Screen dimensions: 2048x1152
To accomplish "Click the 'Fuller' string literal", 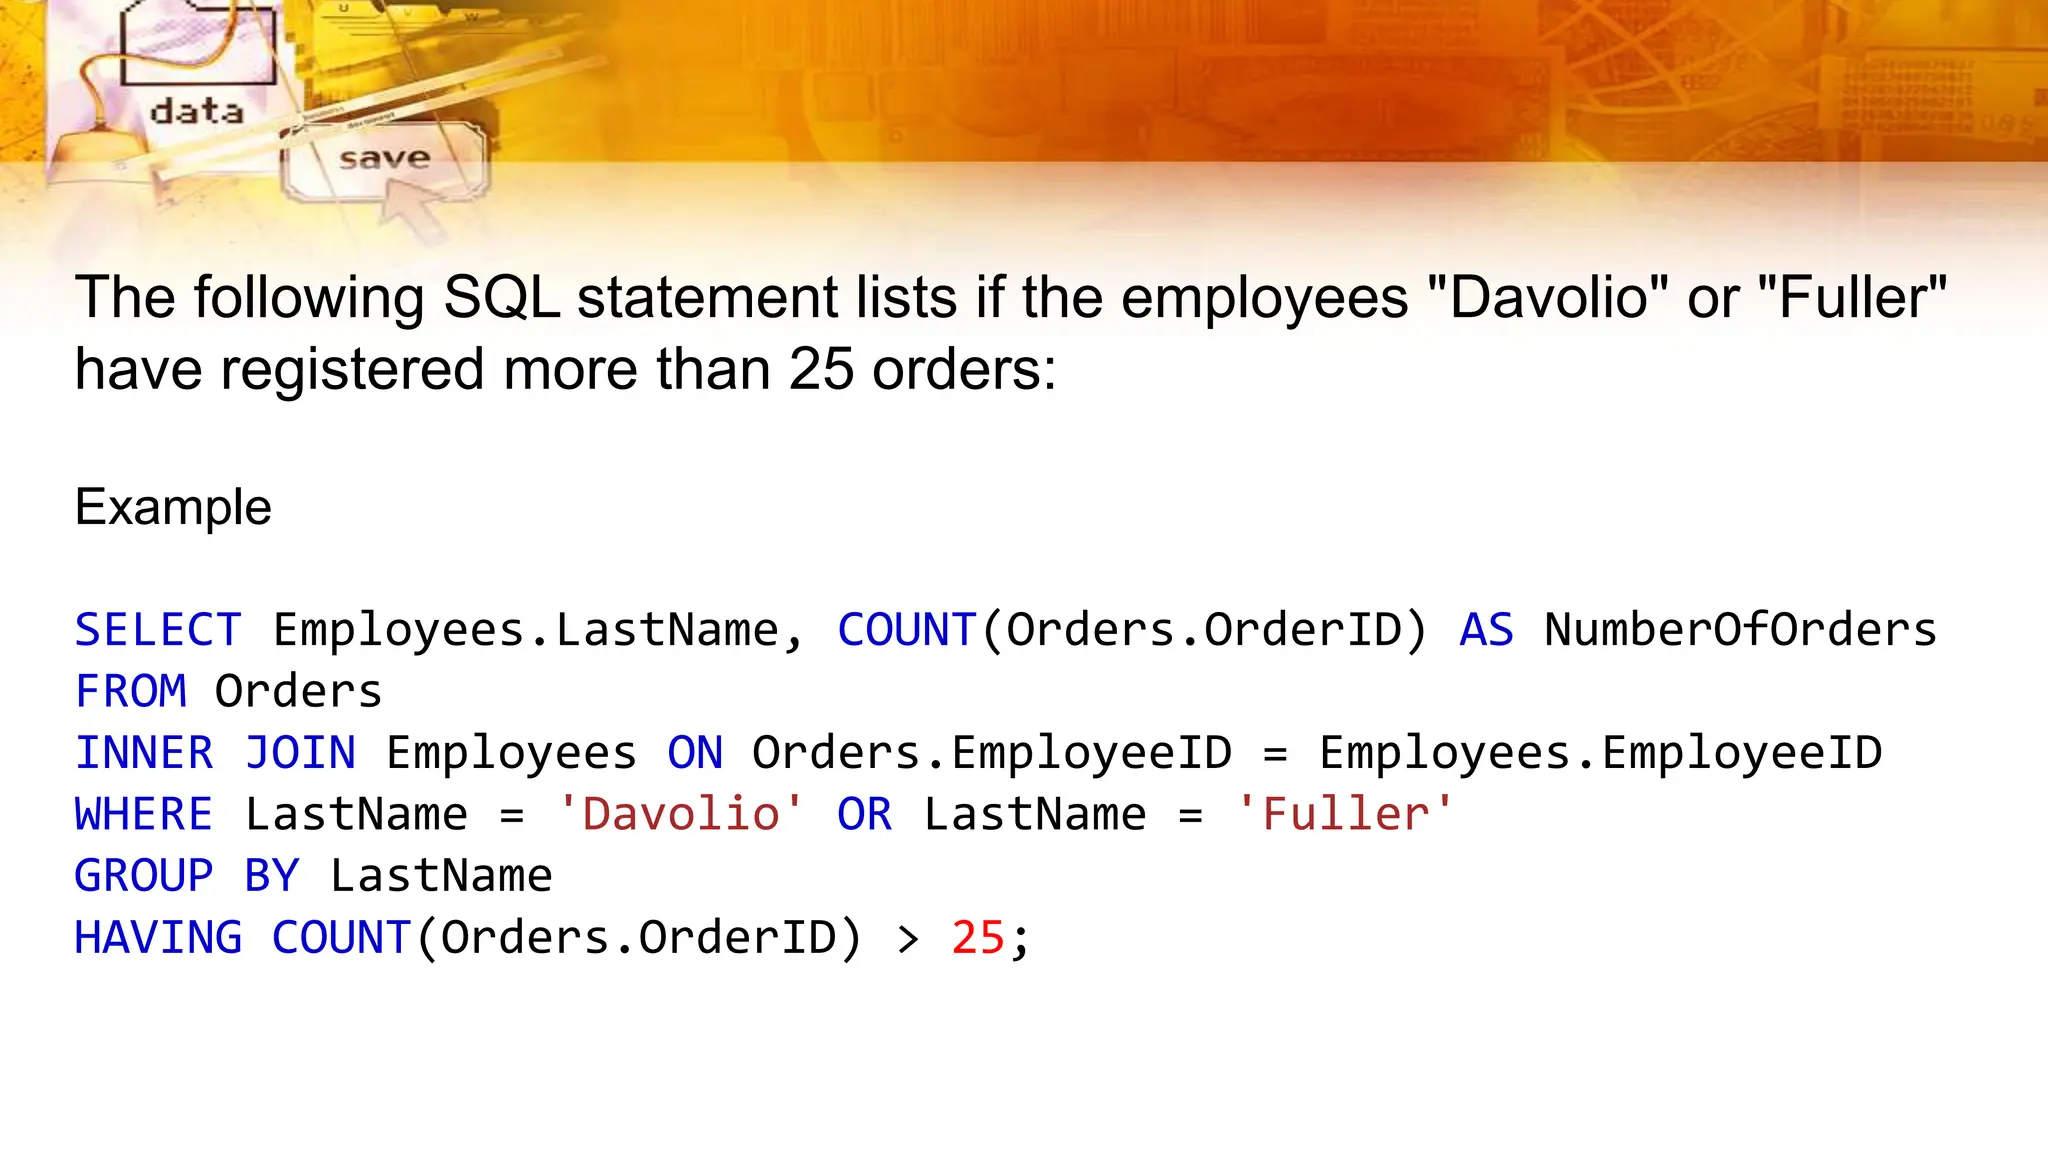I will coord(1345,815).
